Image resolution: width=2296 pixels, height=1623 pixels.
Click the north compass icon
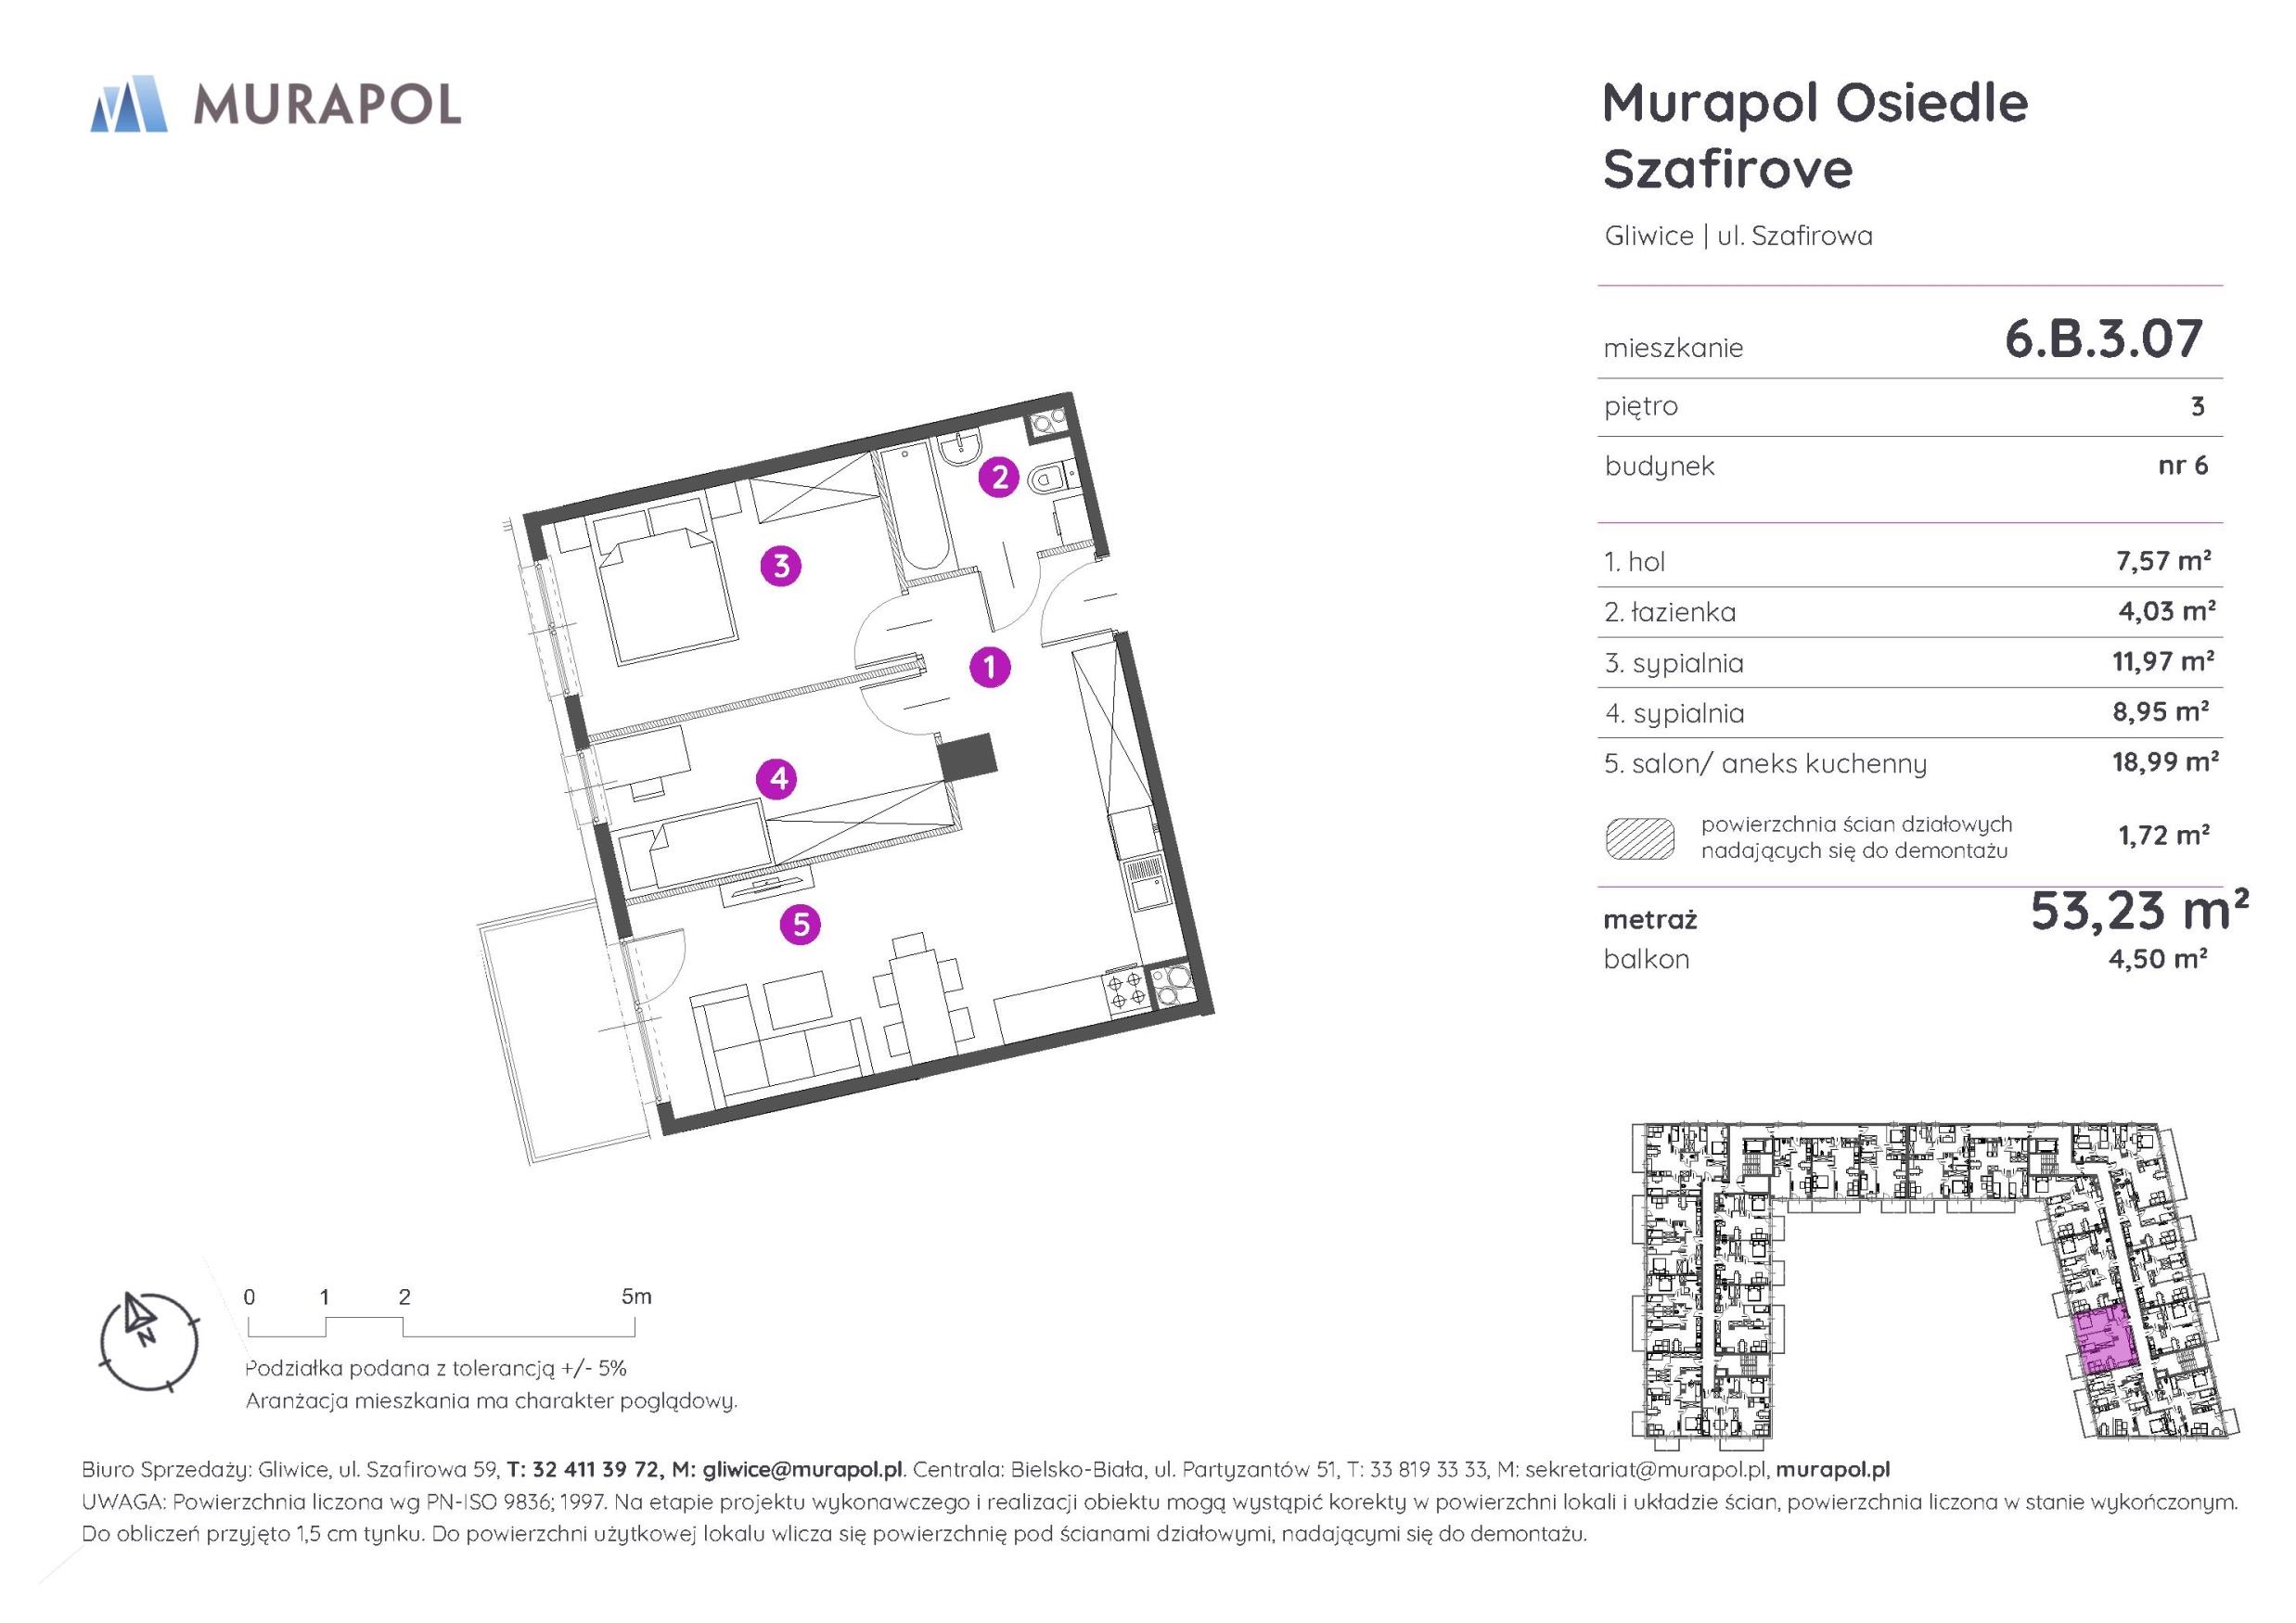click(150, 1341)
